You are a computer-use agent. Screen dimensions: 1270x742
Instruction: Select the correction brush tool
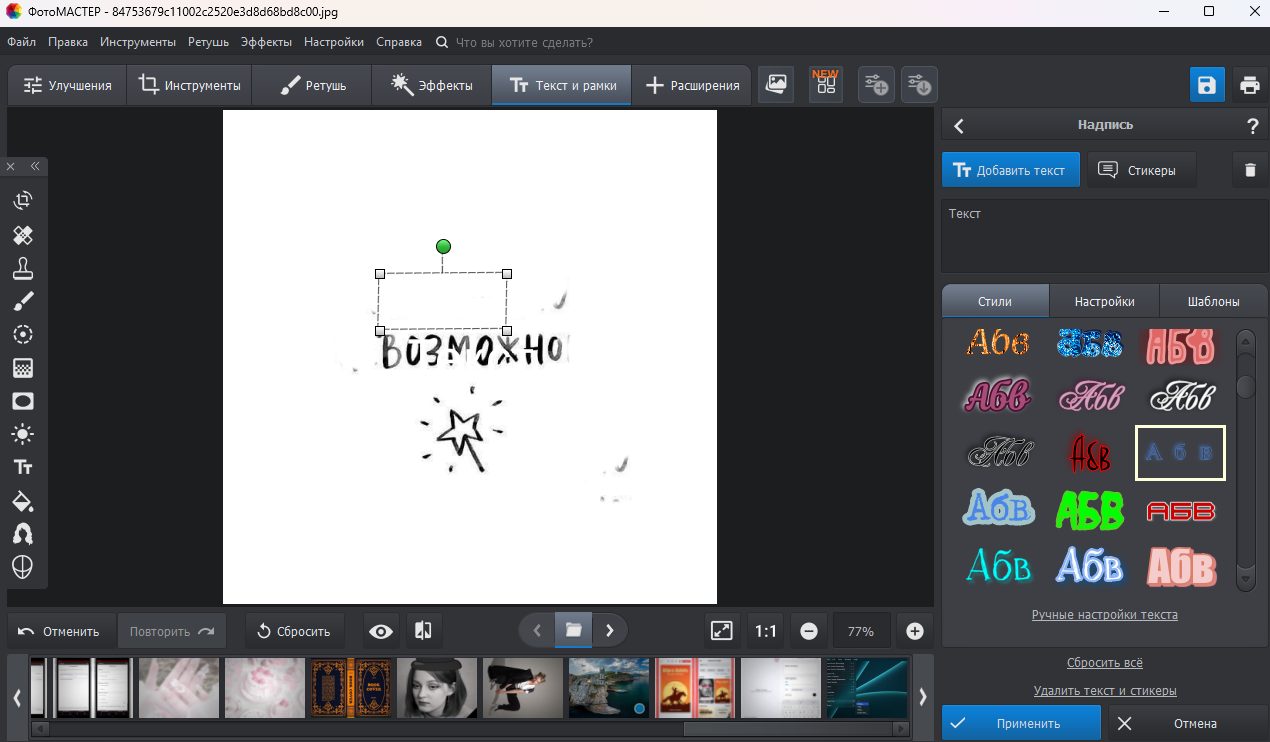[x=23, y=301]
